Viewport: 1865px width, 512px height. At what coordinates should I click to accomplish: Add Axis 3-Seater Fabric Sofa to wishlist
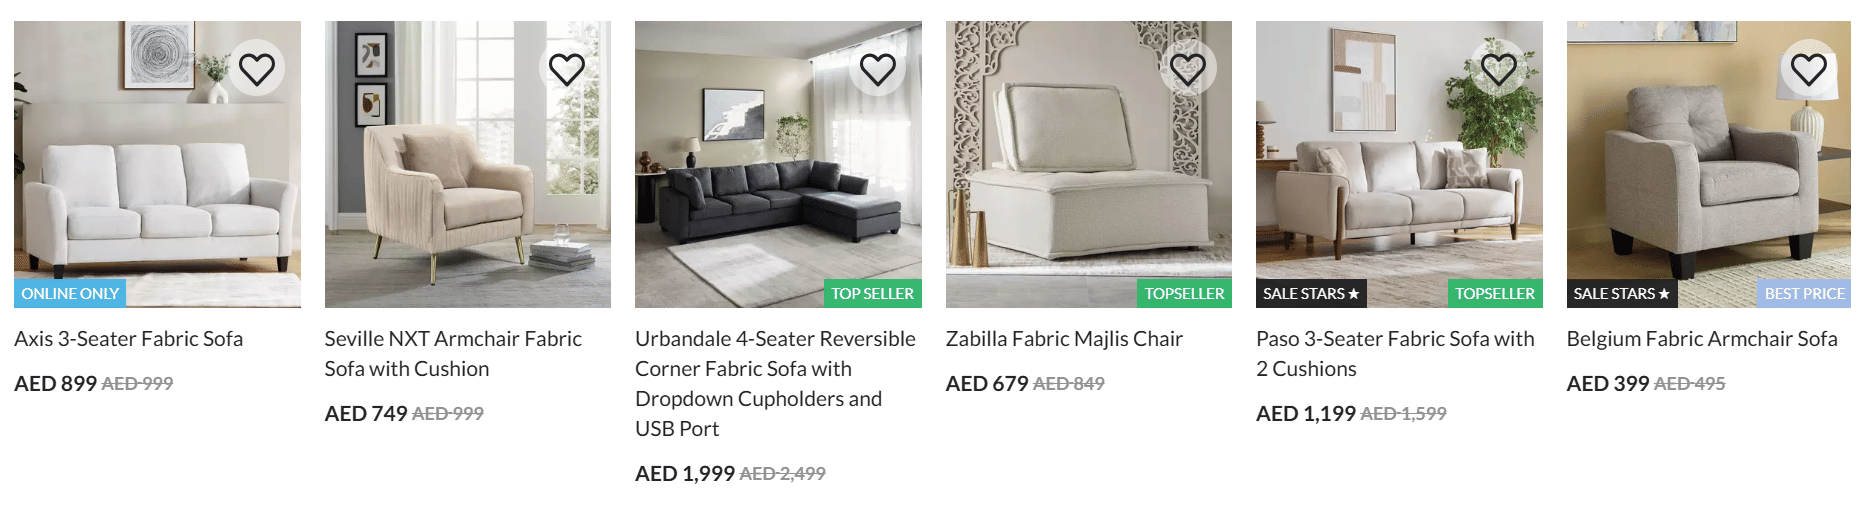[x=257, y=69]
